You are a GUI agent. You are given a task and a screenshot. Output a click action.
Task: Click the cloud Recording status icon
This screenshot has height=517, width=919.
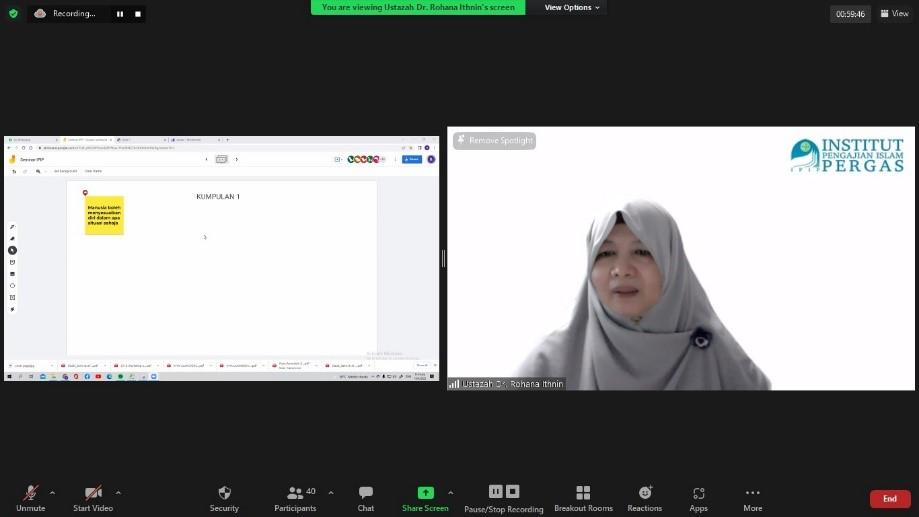pyautogui.click(x=40, y=13)
